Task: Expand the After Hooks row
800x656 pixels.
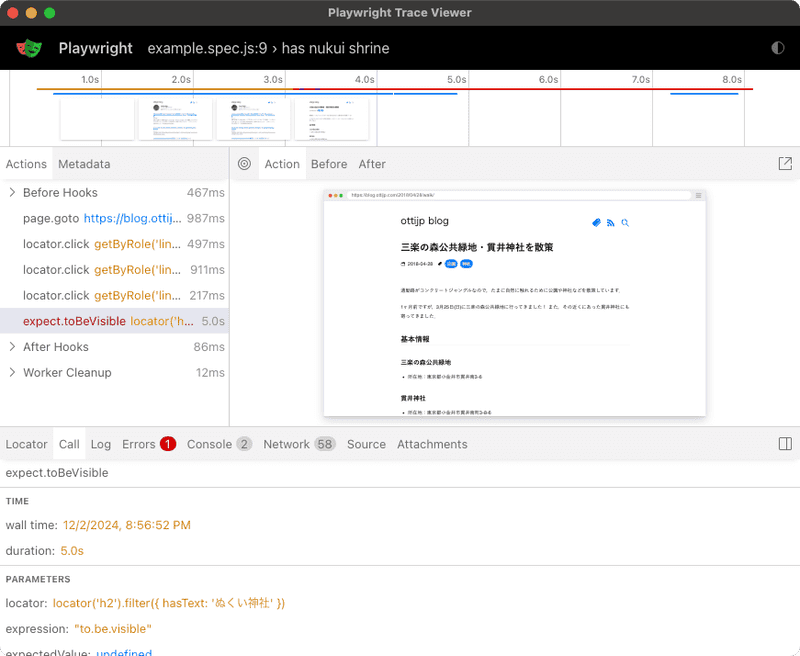Action: click(12, 346)
